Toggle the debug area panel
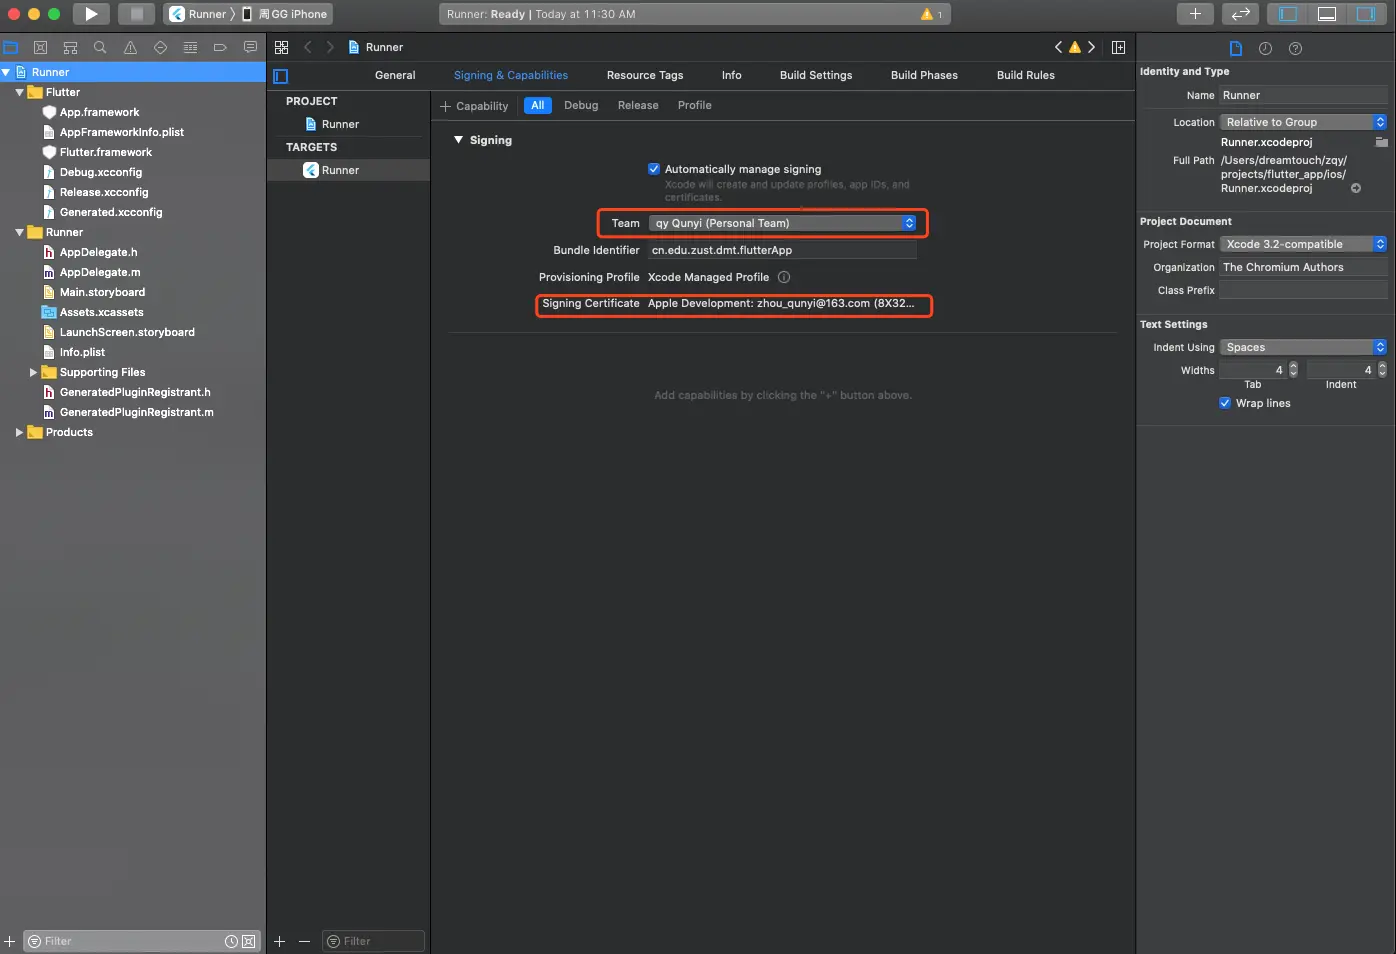This screenshot has height=954, width=1396. click(x=1327, y=14)
